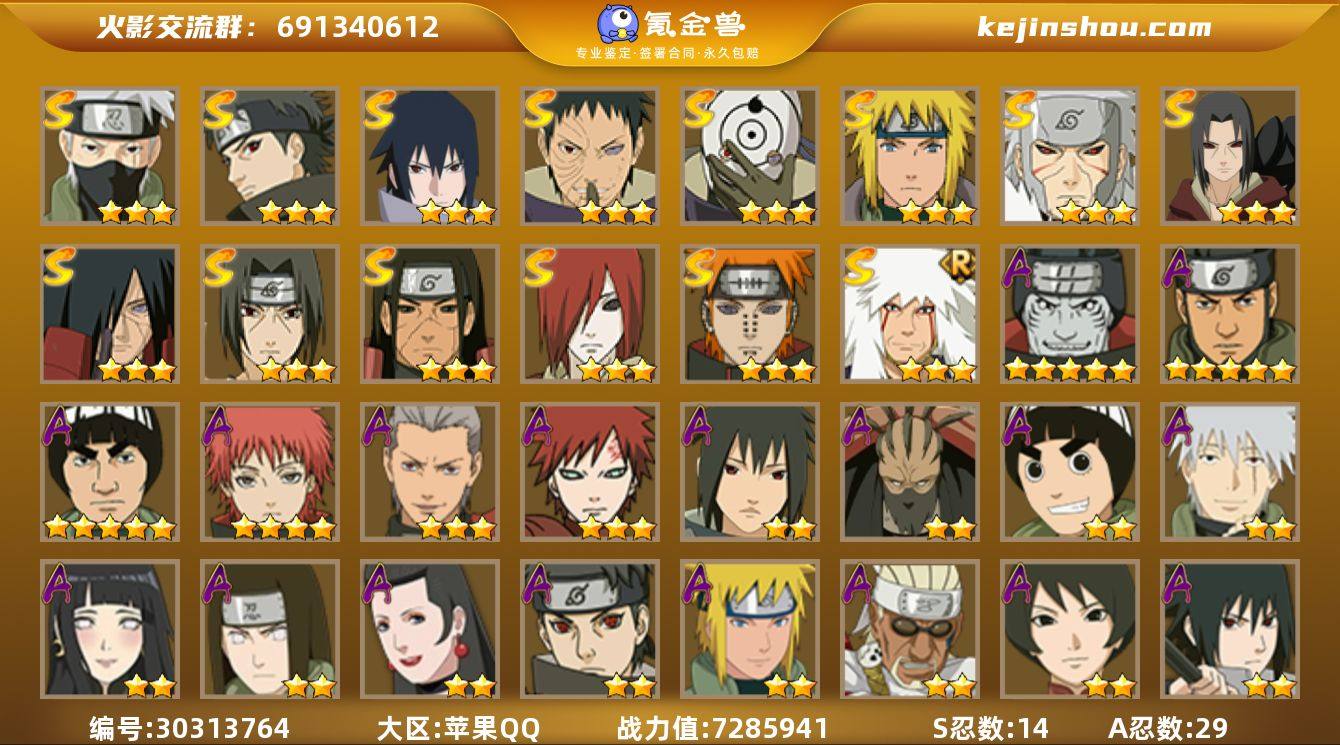Select the Kurenai portrait with red earring
1340x745 pixels.
click(429, 629)
